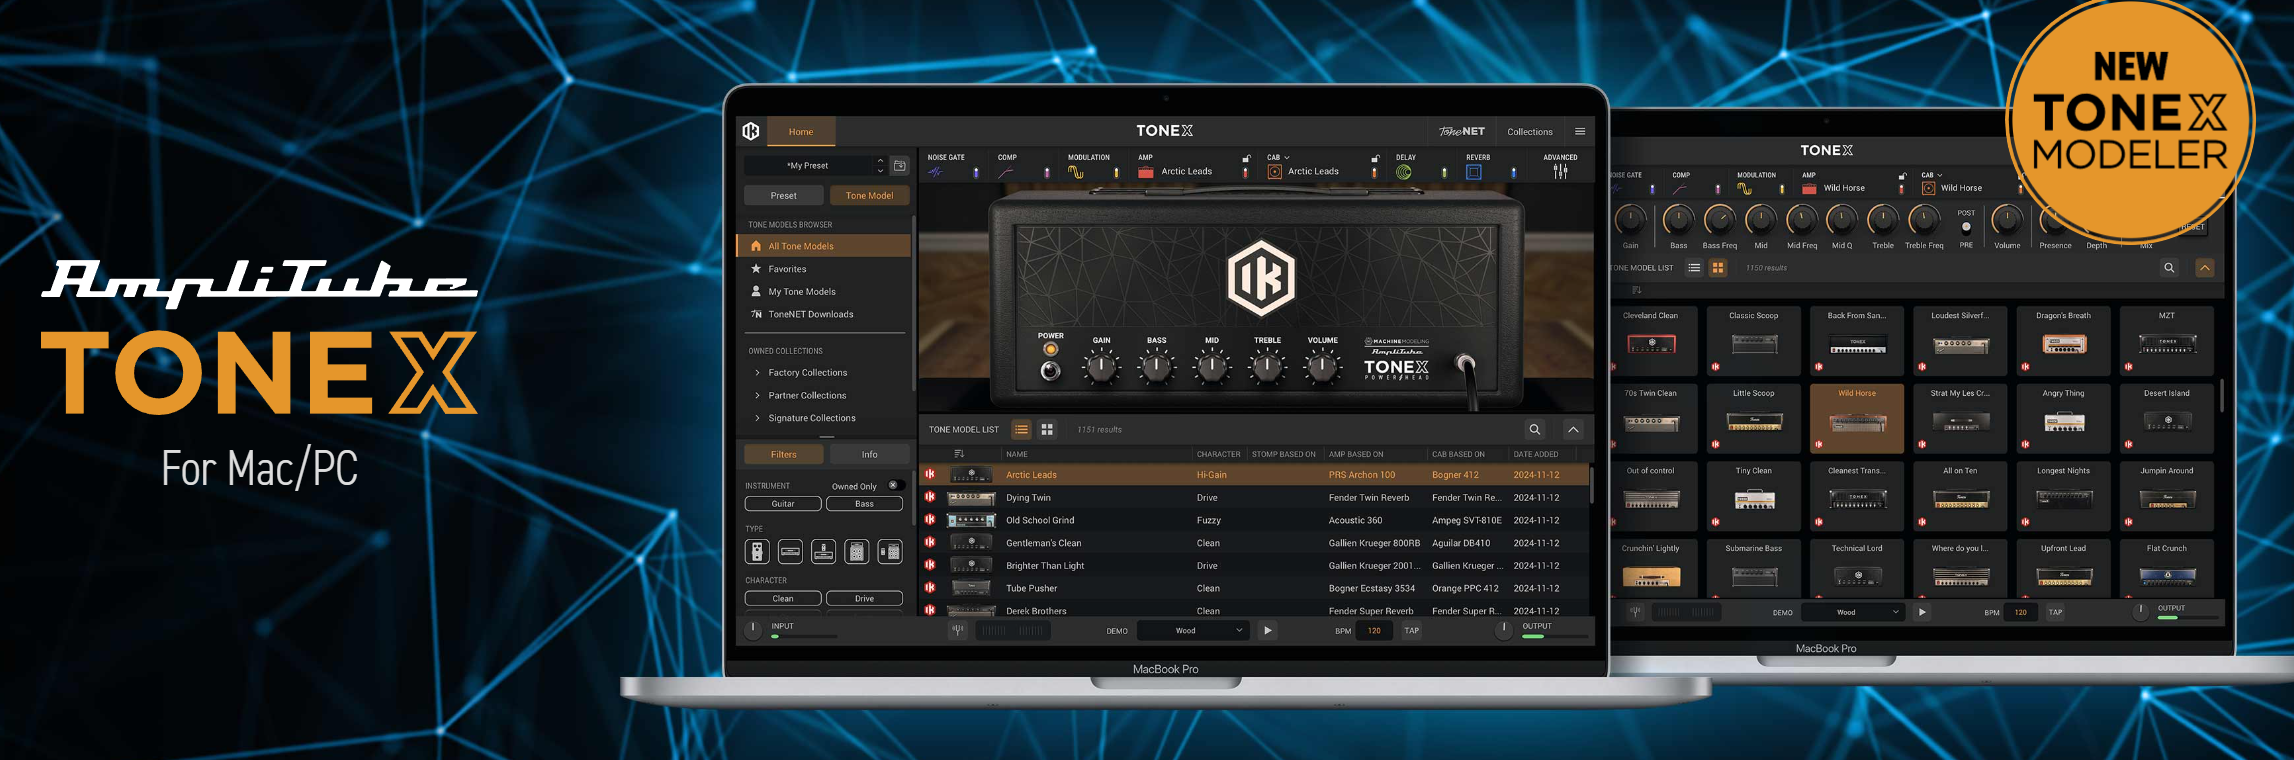This screenshot has width=2294, height=760.
Task: Click the Gain knob on the amp head
Action: [1101, 367]
